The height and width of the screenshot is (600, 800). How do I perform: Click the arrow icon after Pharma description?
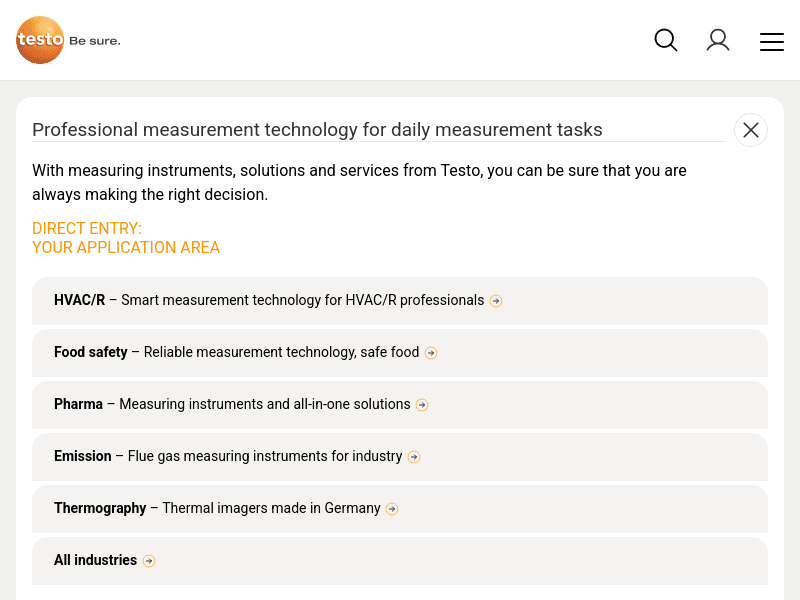coord(422,405)
